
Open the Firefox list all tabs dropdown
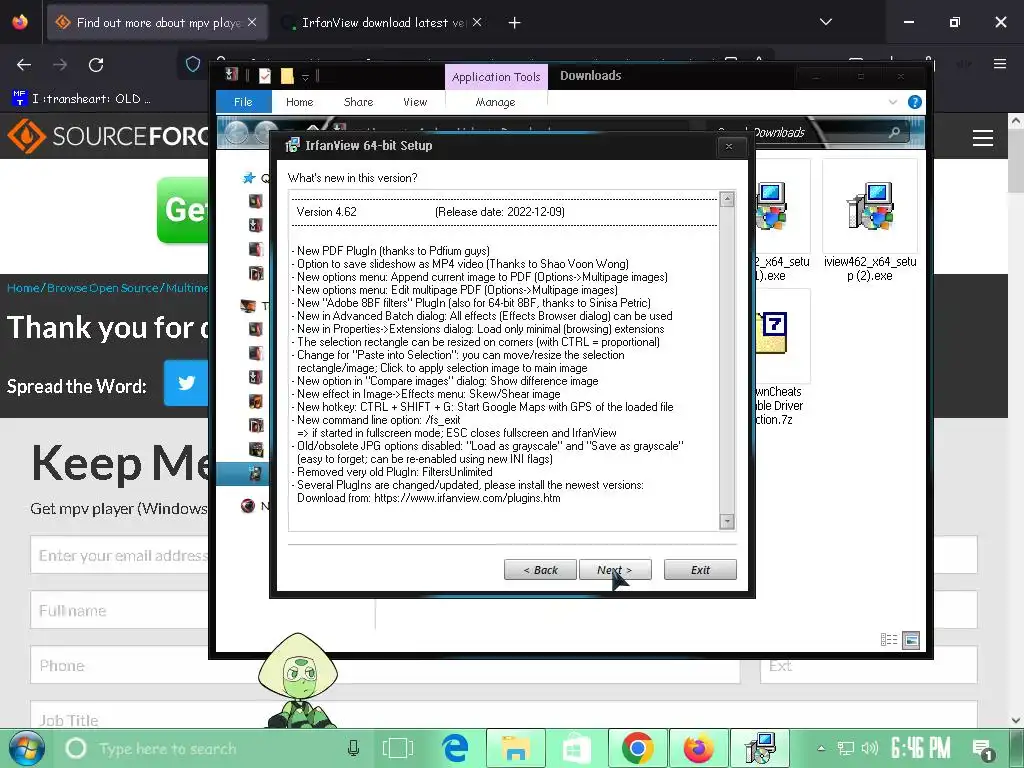pyautogui.click(x=825, y=22)
